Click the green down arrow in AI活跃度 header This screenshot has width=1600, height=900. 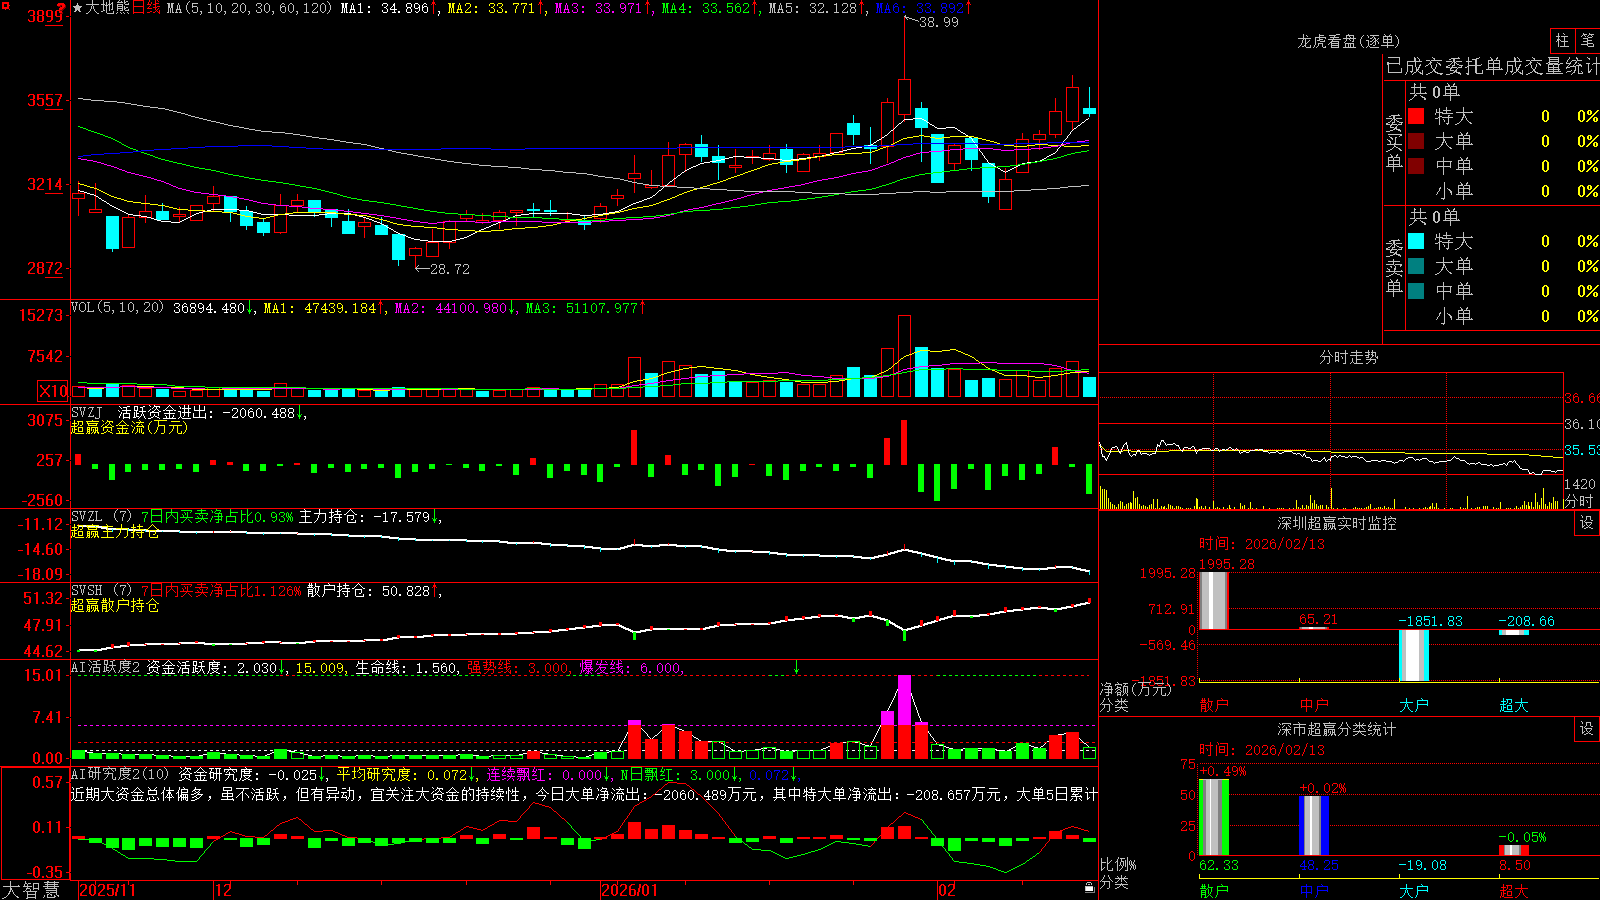797,667
